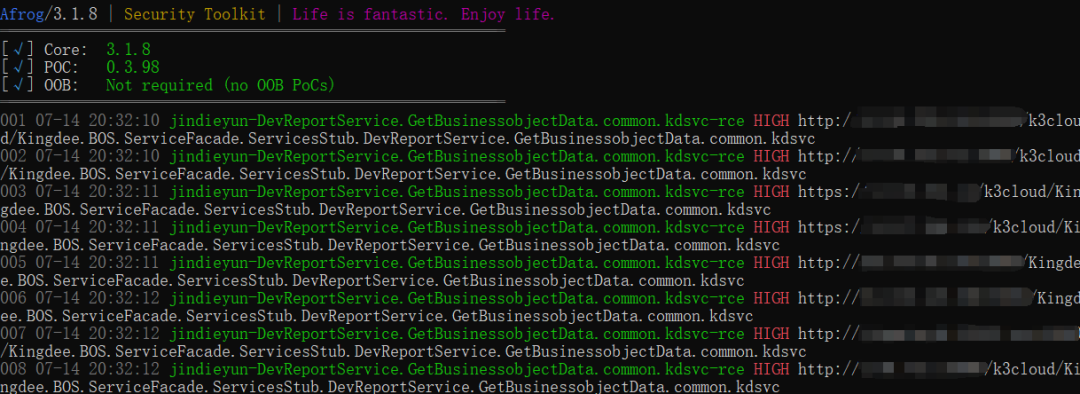Click the red HIGH label of result 008
The height and width of the screenshot is (394, 1080).
tap(771, 370)
